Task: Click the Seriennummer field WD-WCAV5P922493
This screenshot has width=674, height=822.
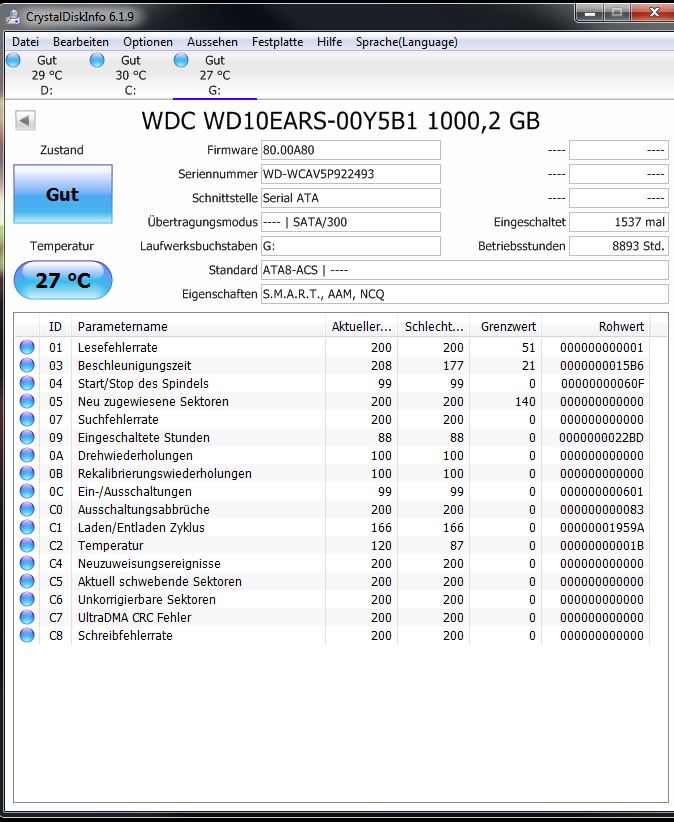Action: click(351, 174)
